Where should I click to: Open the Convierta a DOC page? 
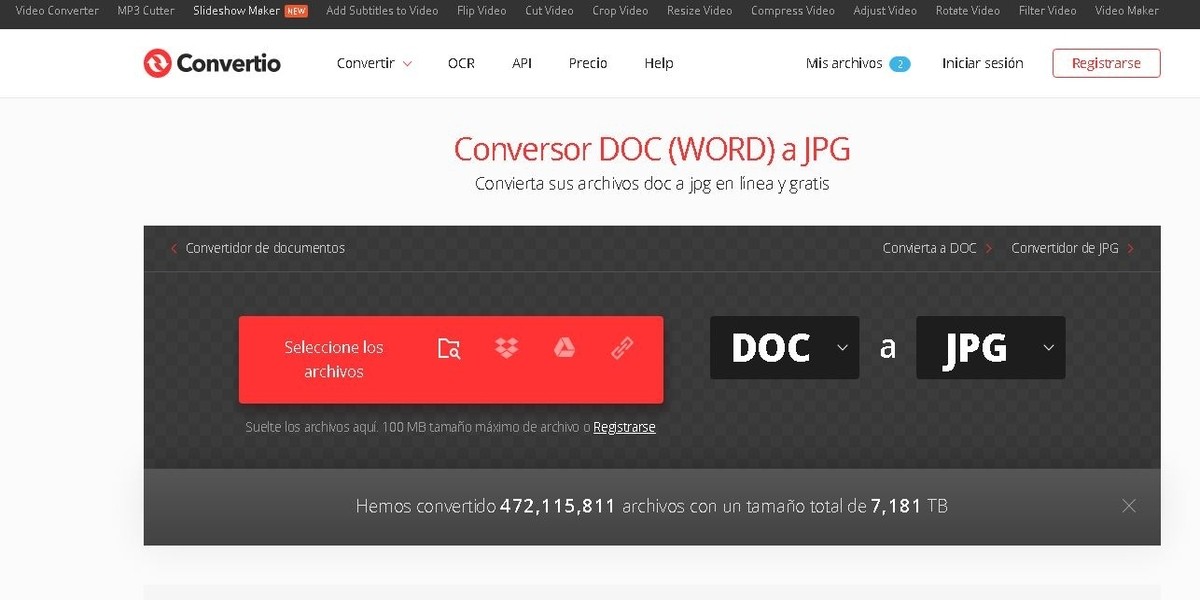pyautogui.click(x=929, y=248)
